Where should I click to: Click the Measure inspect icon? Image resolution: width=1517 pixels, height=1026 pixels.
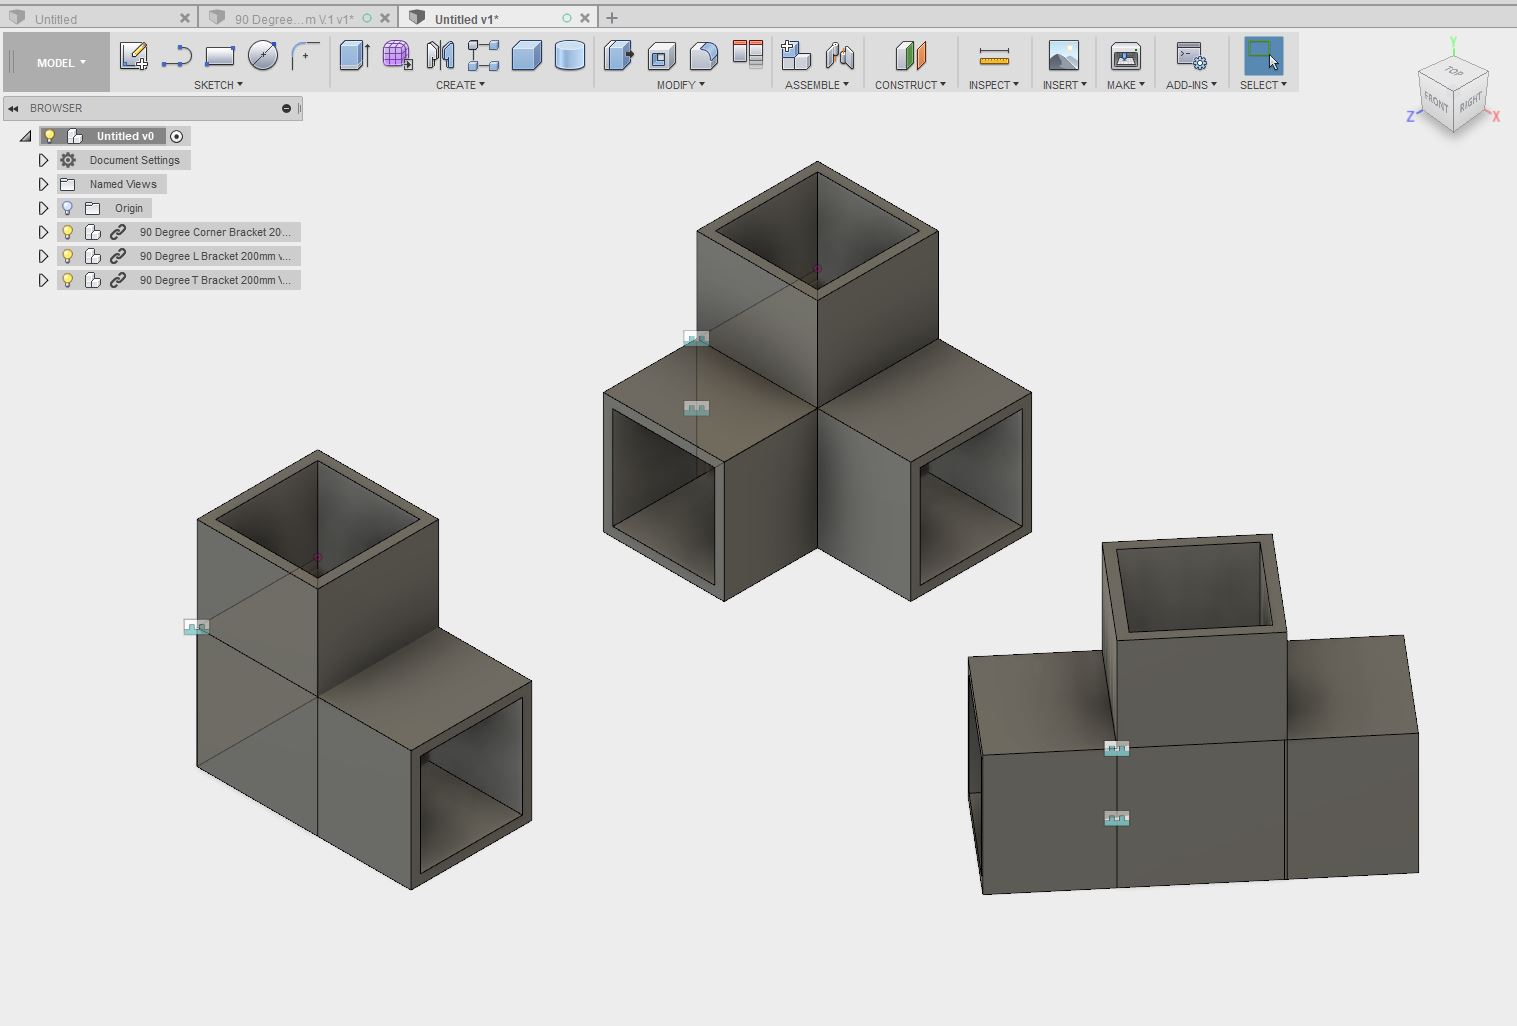pos(994,55)
